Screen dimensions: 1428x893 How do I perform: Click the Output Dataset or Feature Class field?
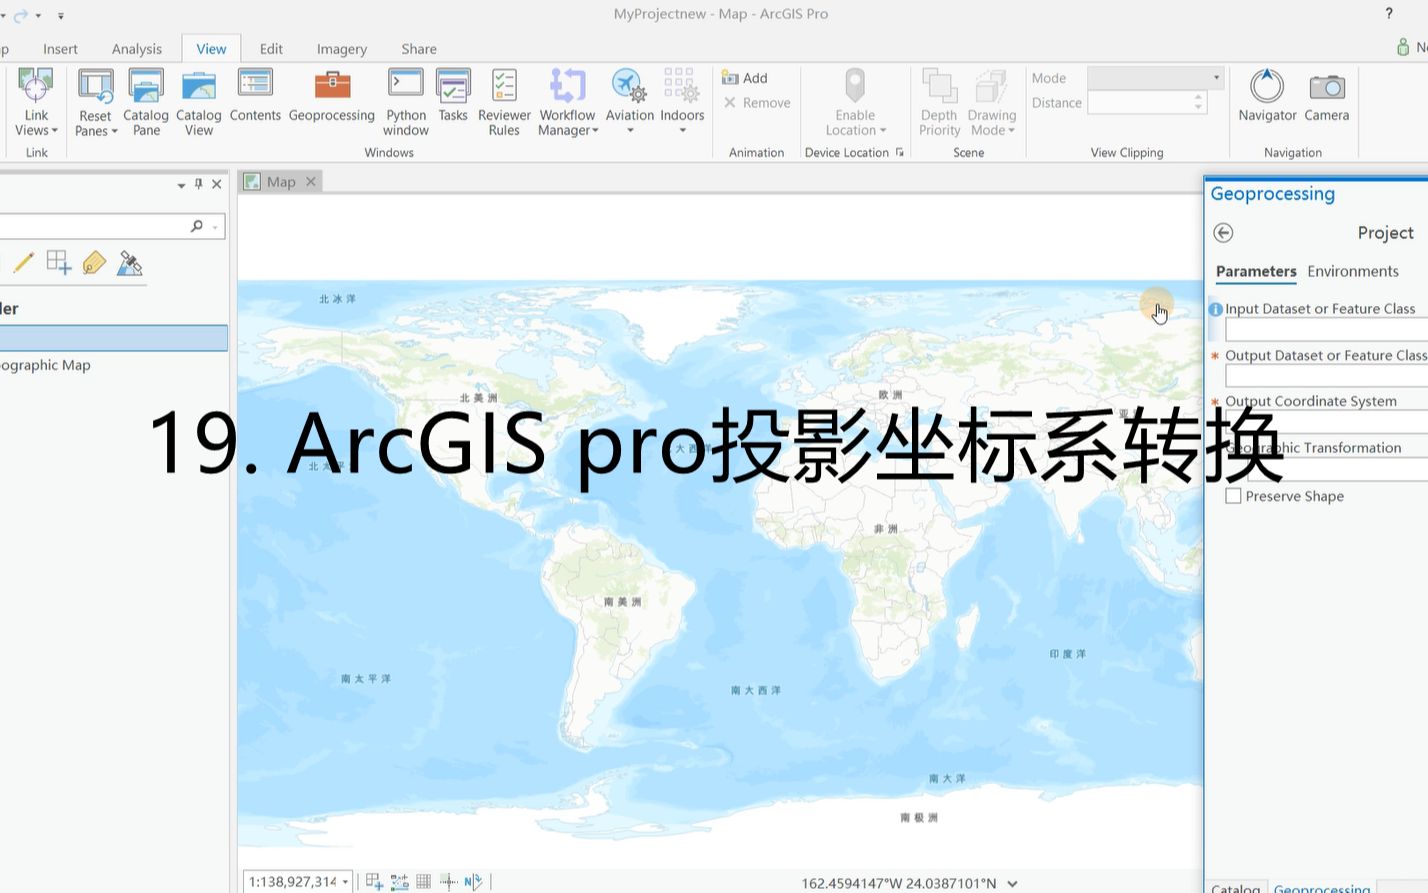[x=1326, y=376]
